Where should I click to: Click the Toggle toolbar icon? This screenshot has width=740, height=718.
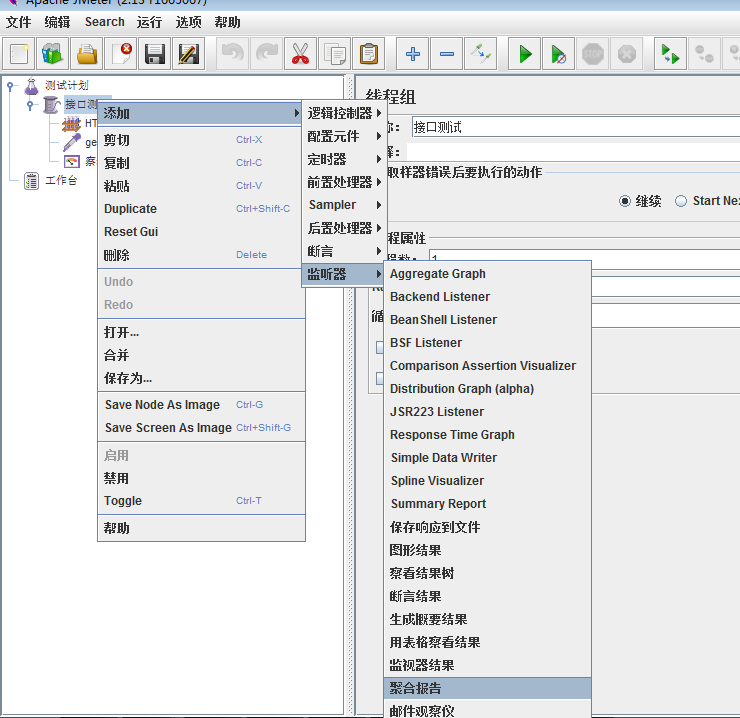click(x=480, y=54)
